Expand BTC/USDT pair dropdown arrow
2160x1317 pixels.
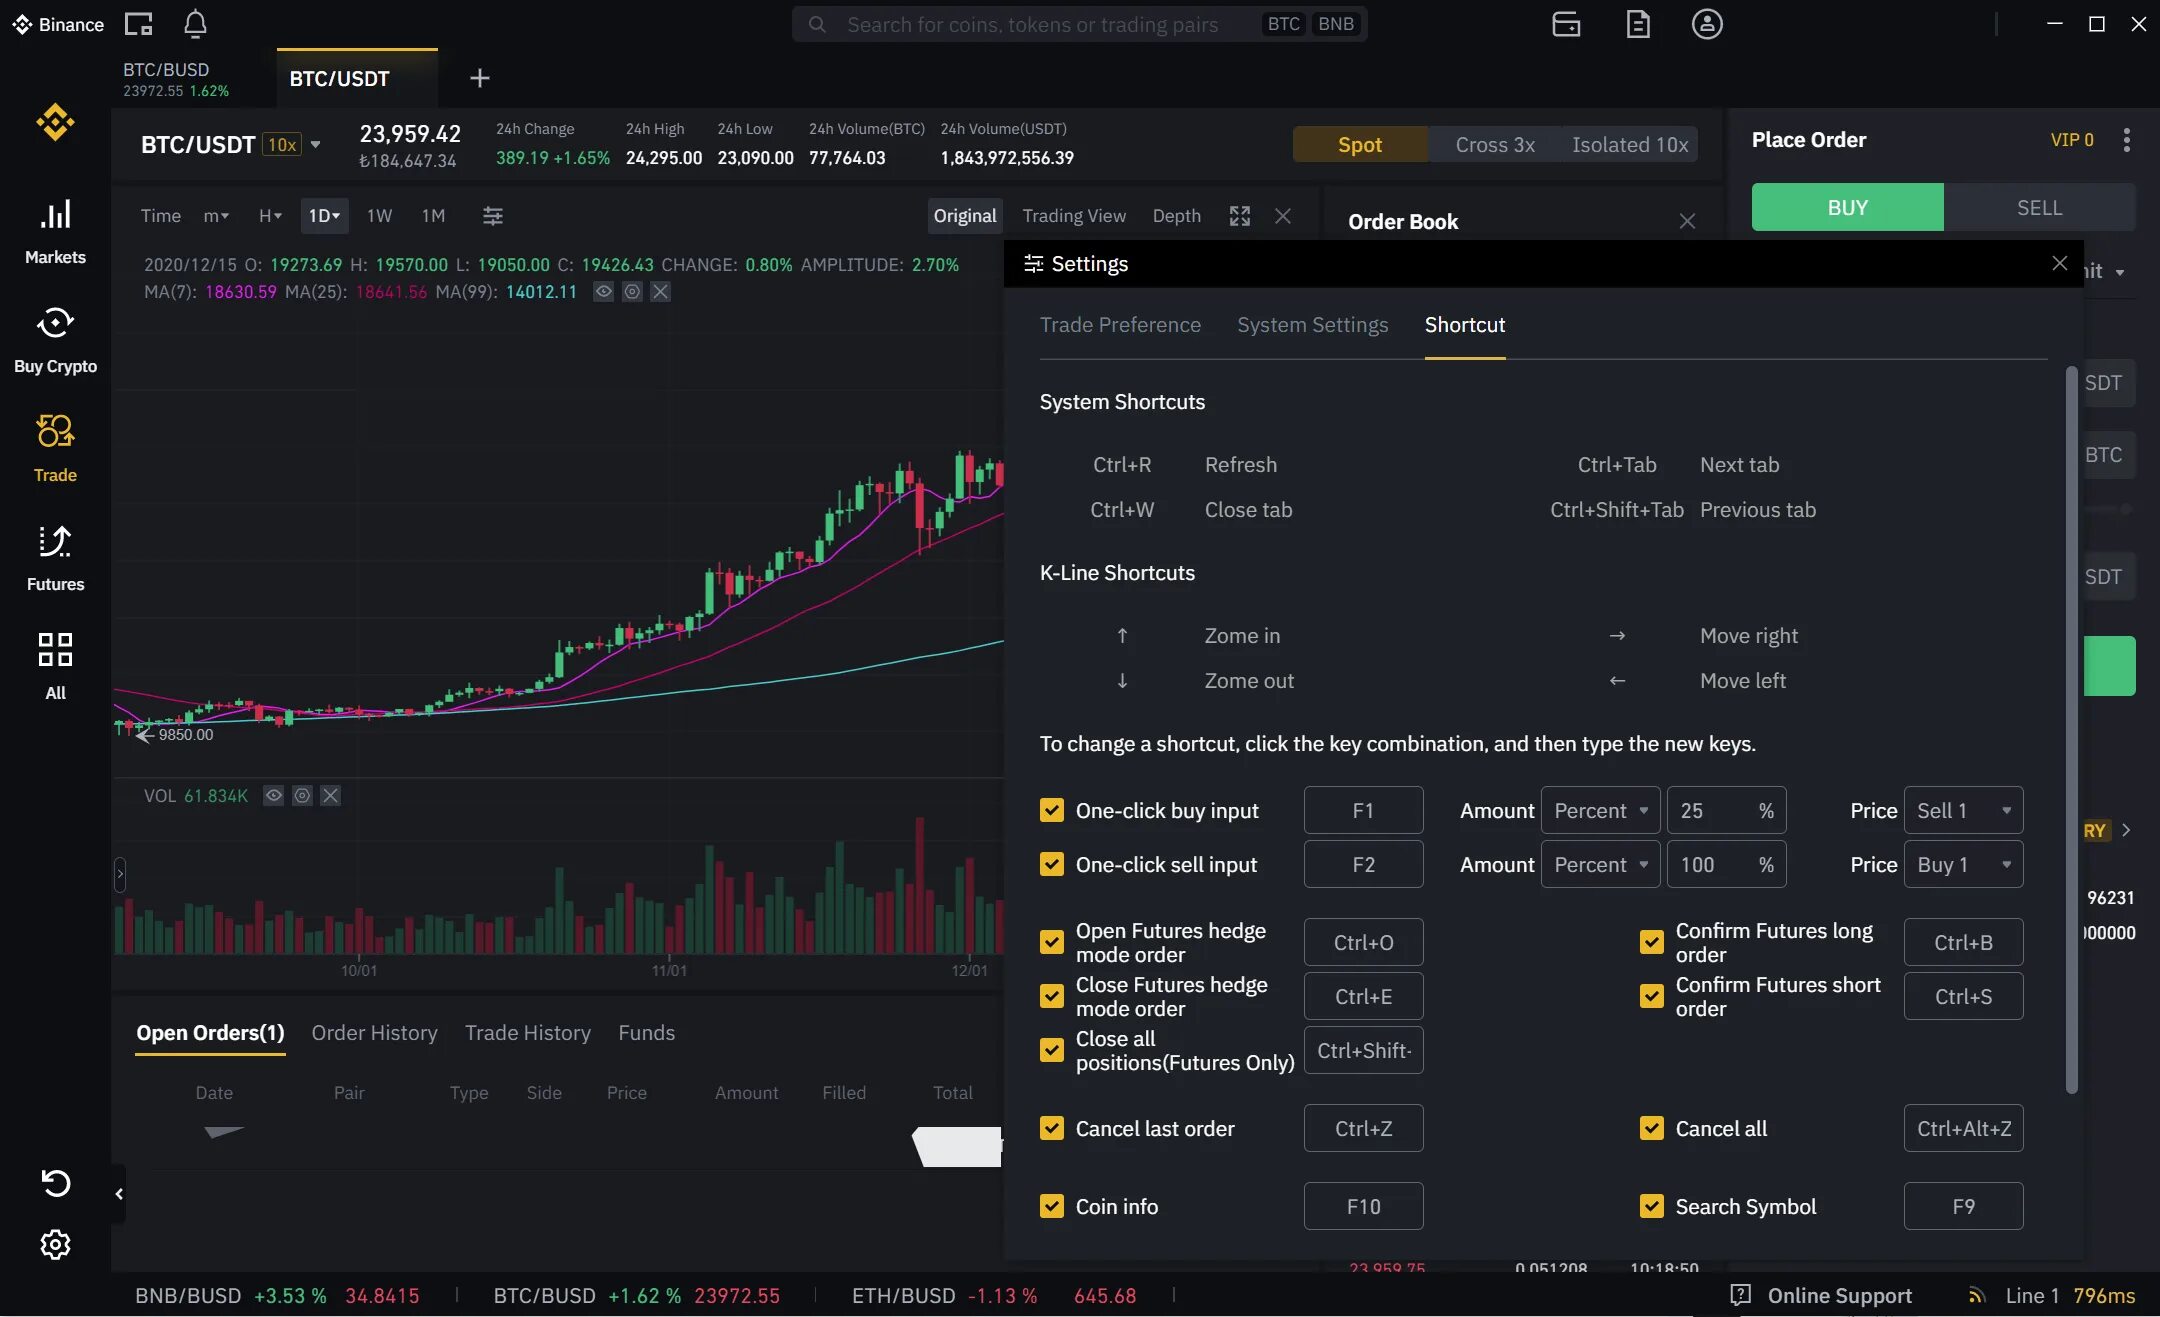pos(316,145)
